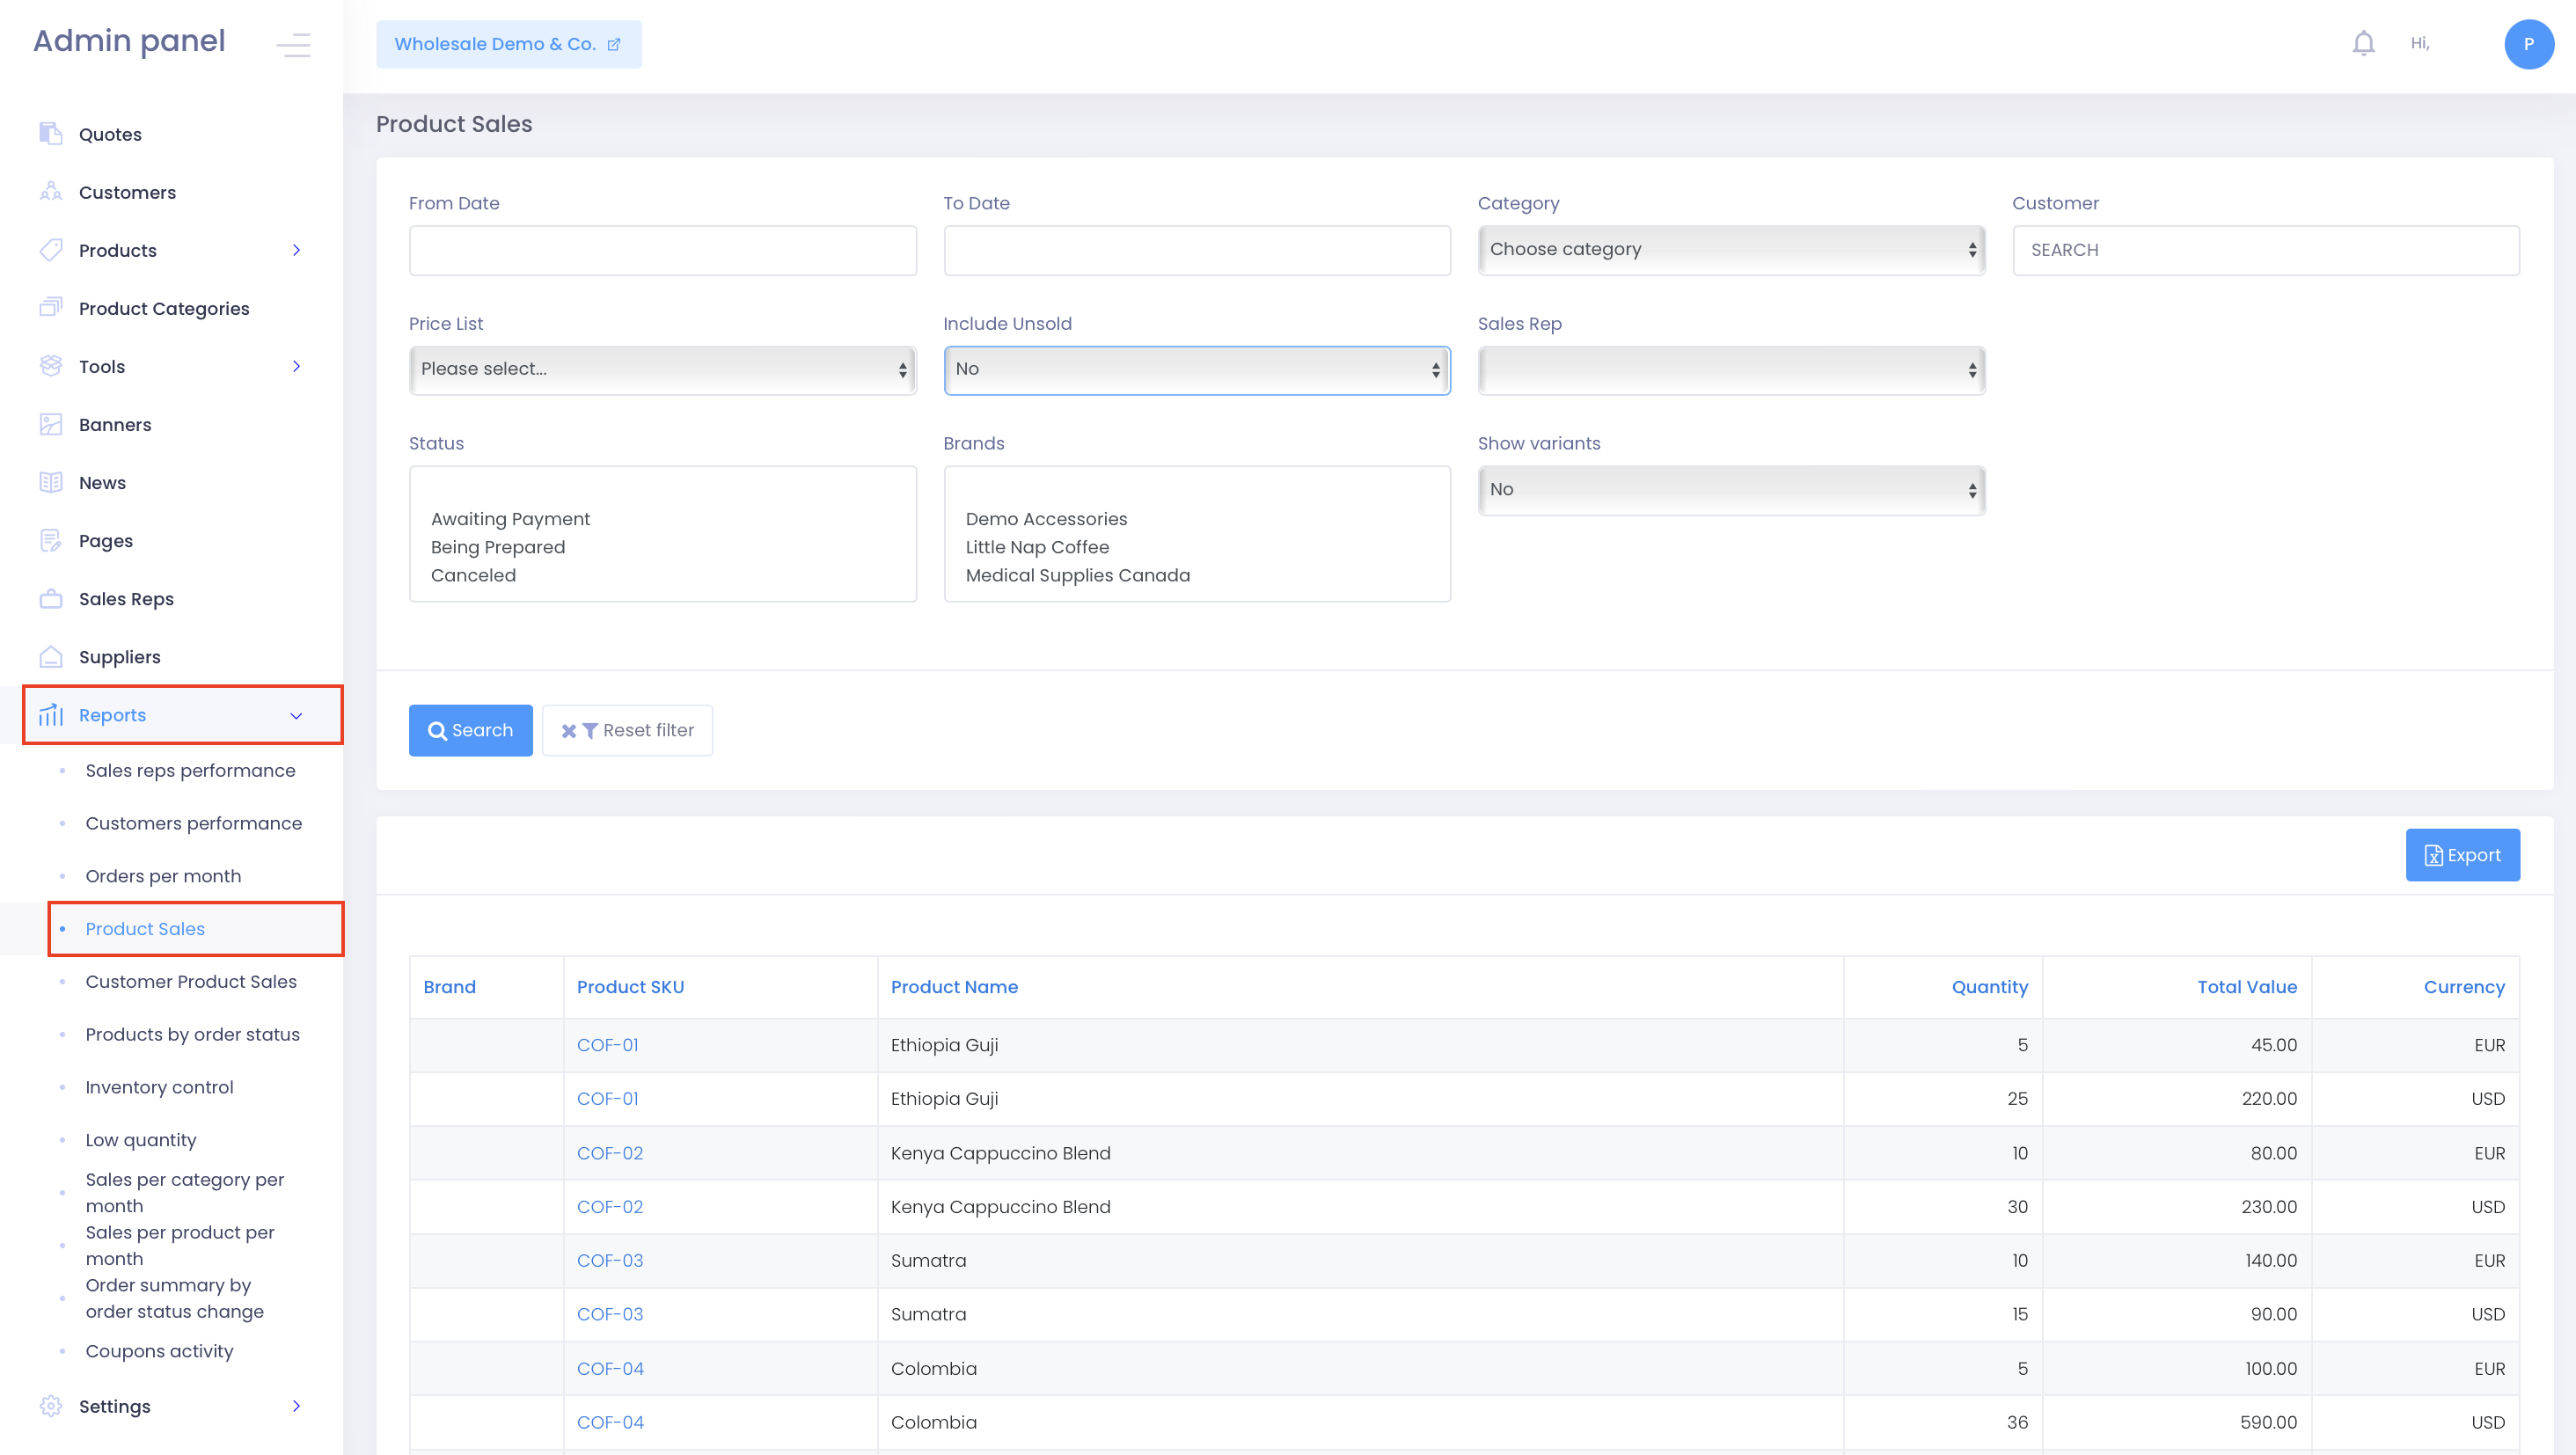This screenshot has width=2576, height=1455.
Task: Open Customers via its sidebar icon
Action: pyautogui.click(x=51, y=191)
